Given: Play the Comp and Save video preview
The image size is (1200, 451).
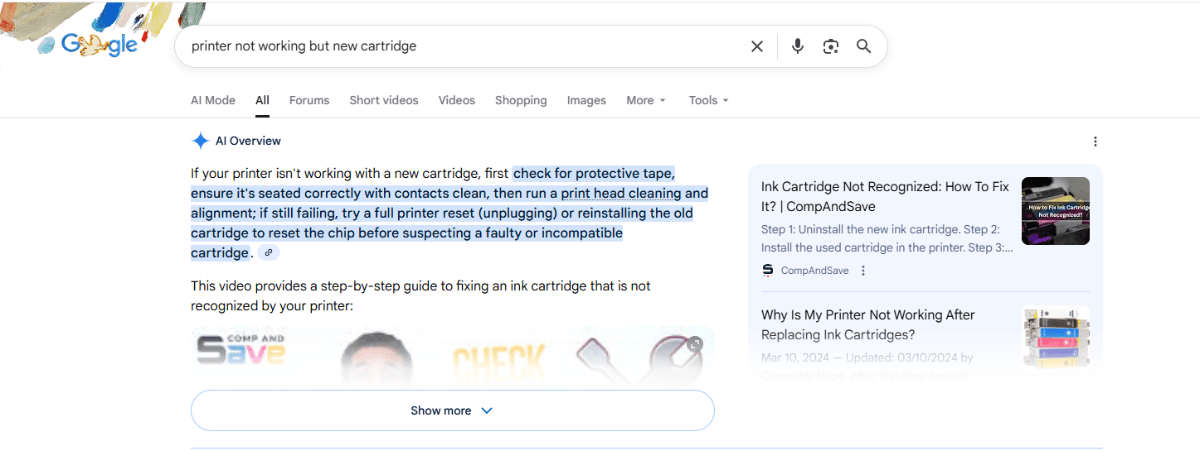Looking at the screenshot, I should pyautogui.click(x=452, y=356).
